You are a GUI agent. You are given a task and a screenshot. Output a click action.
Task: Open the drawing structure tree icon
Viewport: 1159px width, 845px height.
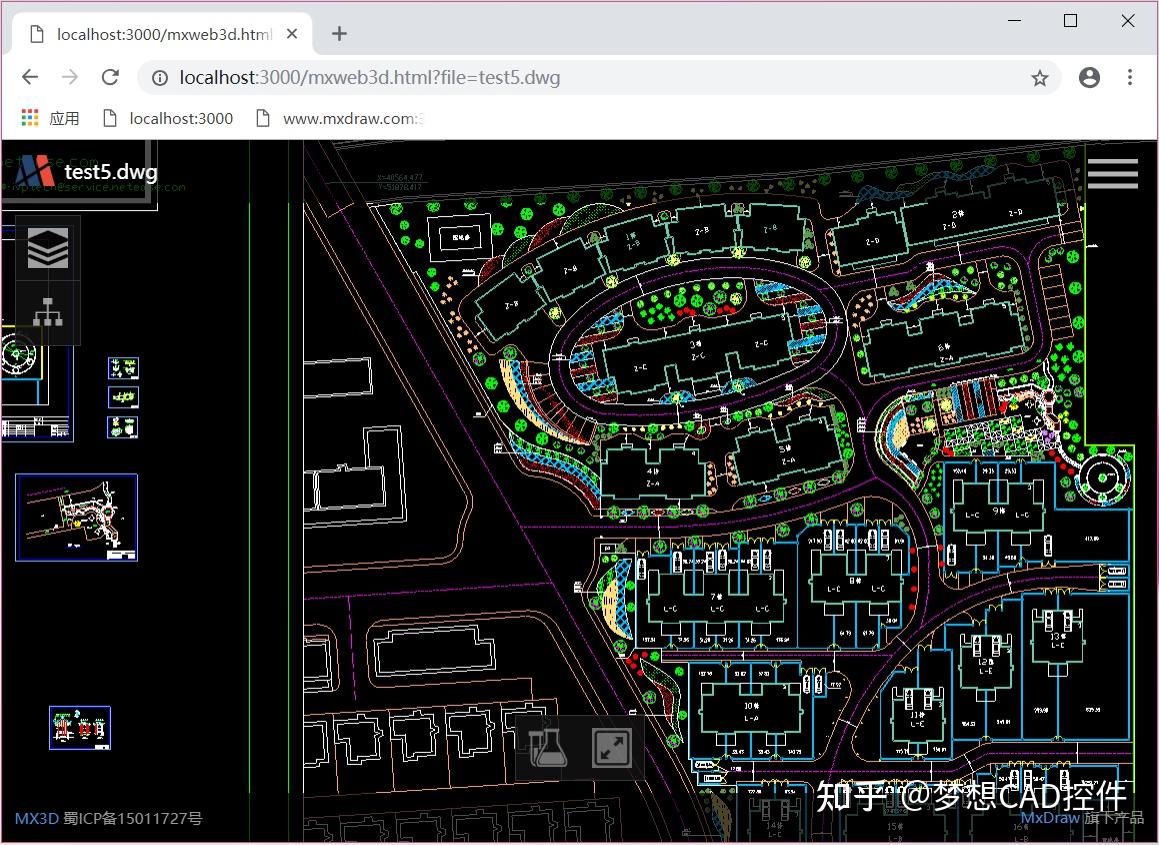[46, 313]
